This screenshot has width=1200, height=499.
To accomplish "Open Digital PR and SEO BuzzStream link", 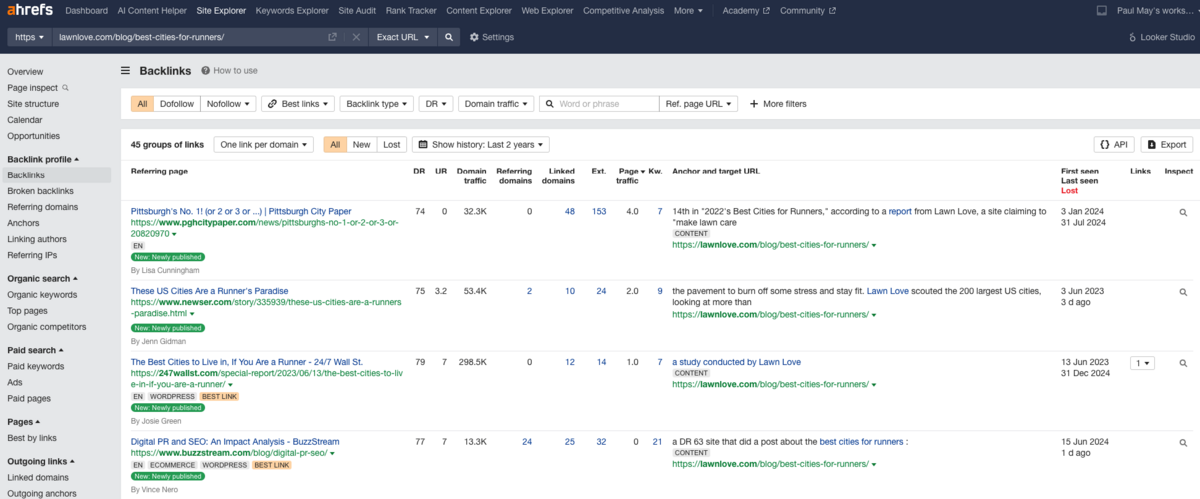I will click(234, 441).
